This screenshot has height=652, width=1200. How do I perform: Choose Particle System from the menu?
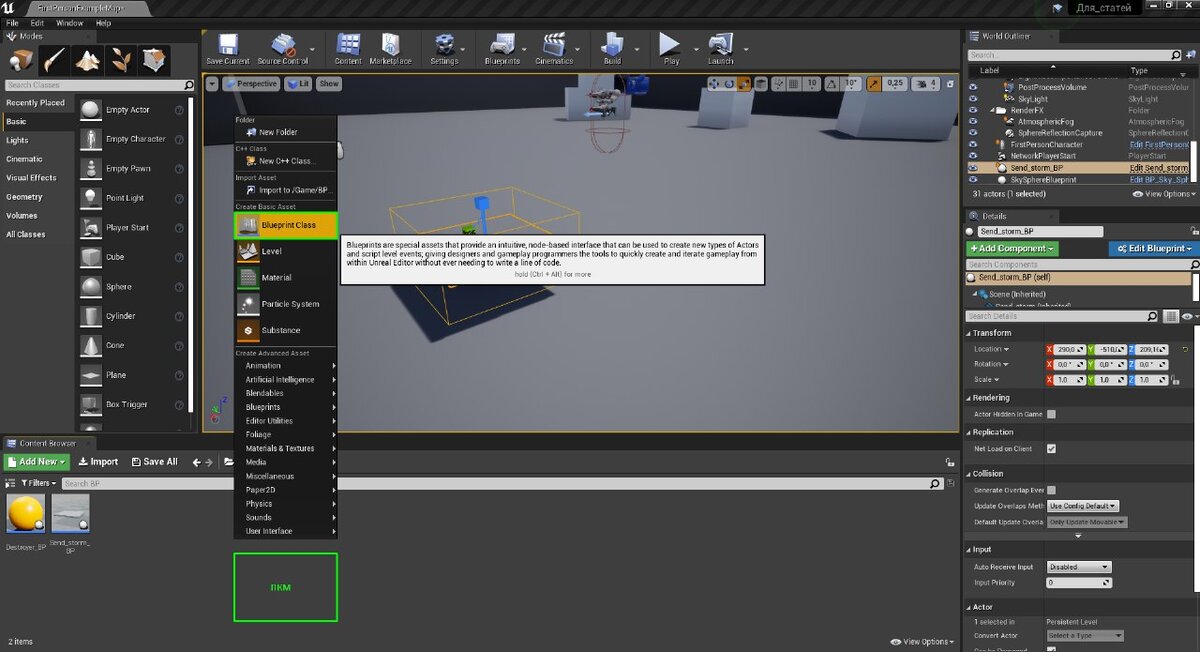tap(286, 304)
